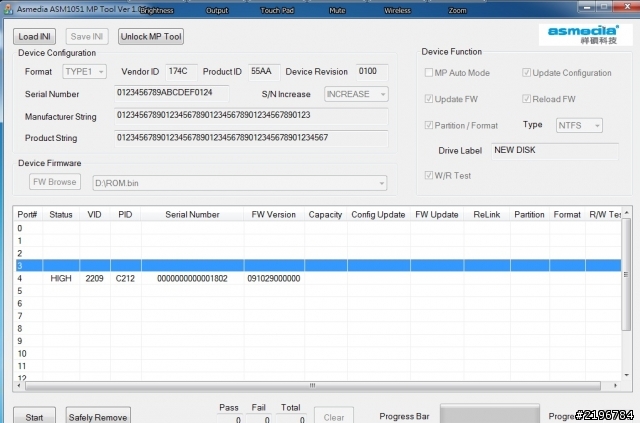This screenshot has height=423, width=640.
Task: Click the application icon in title bar
Action: 8,9
